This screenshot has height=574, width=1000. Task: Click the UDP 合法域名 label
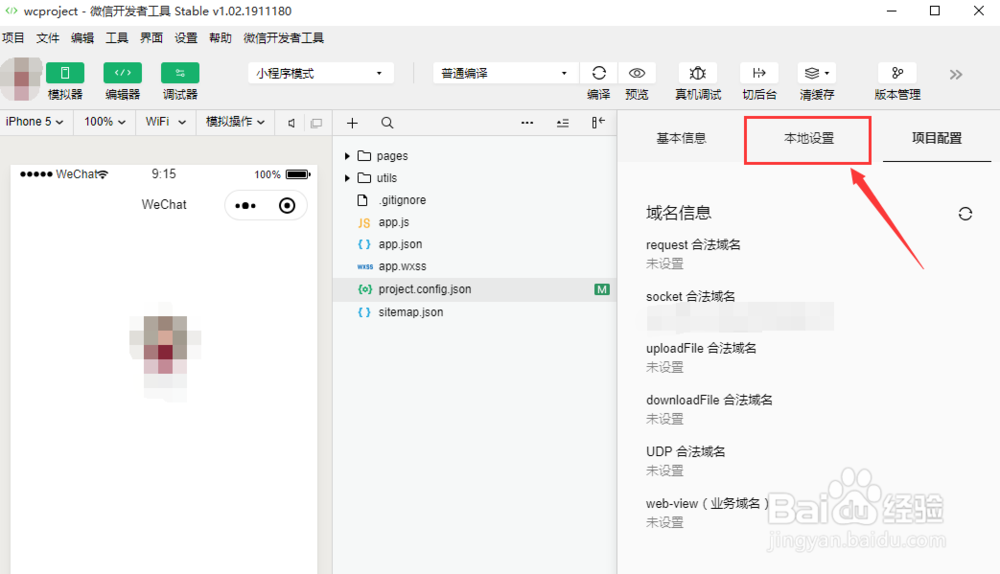(x=686, y=452)
